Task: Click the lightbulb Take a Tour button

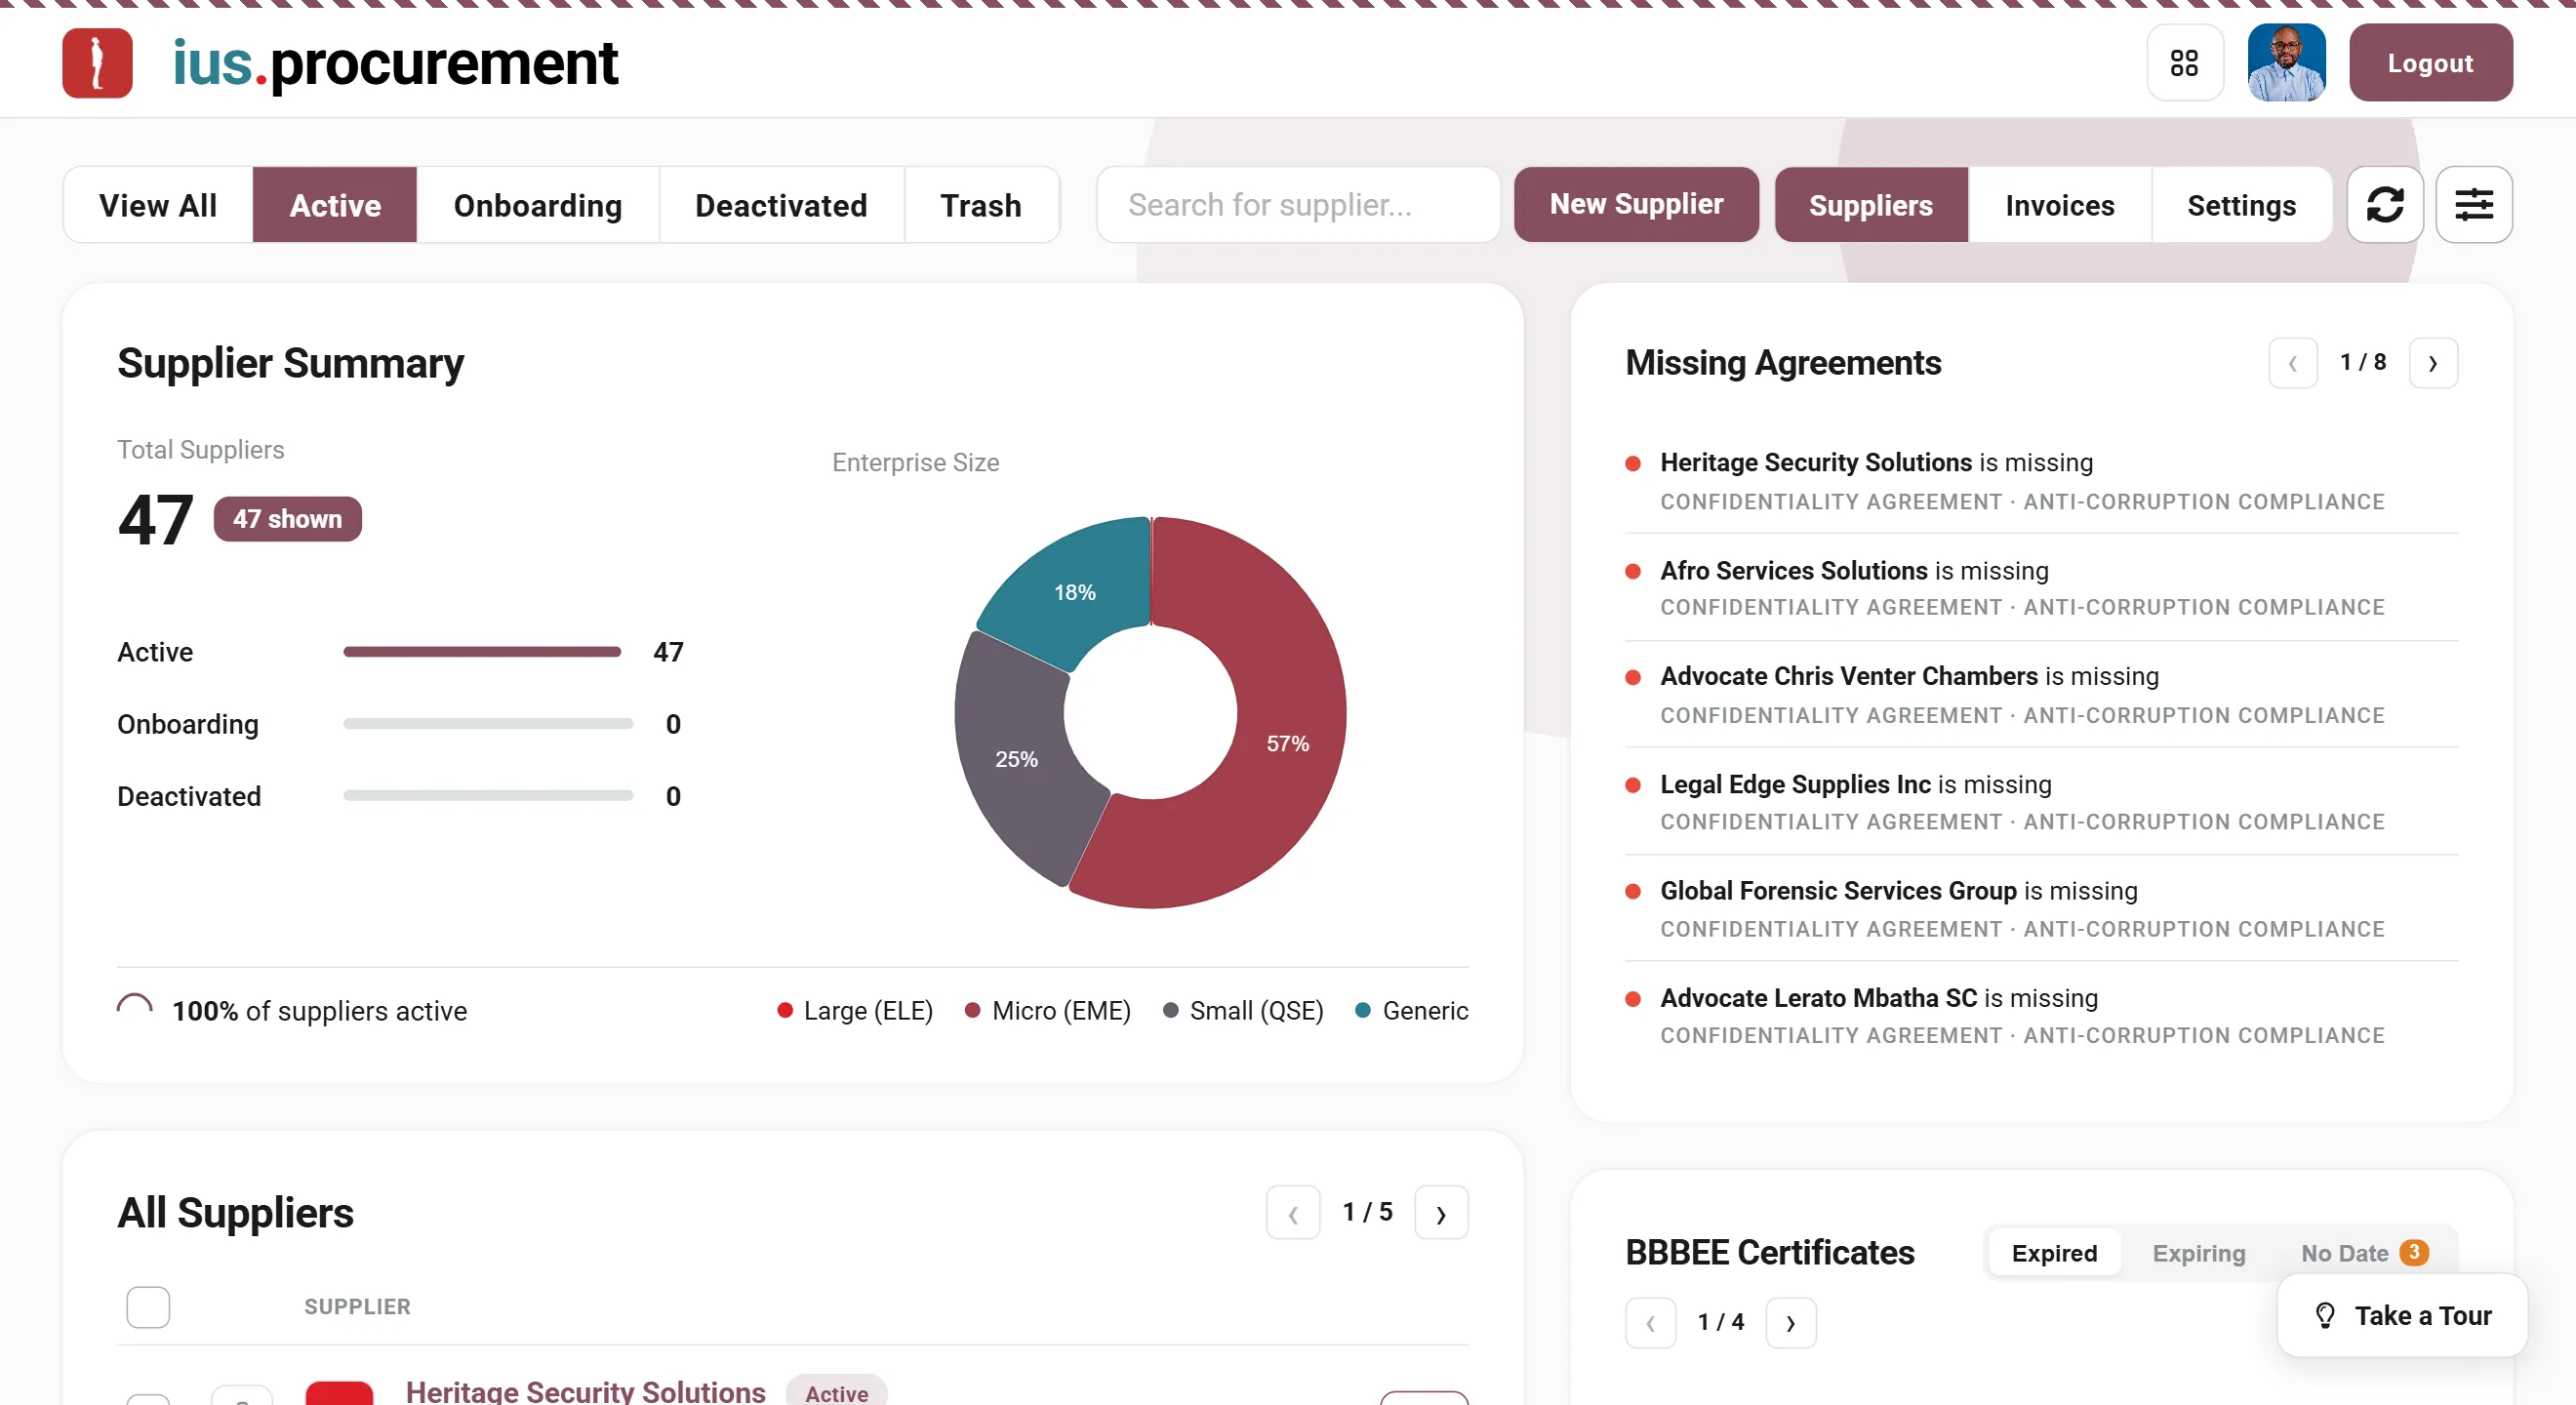Action: (x=2402, y=1315)
